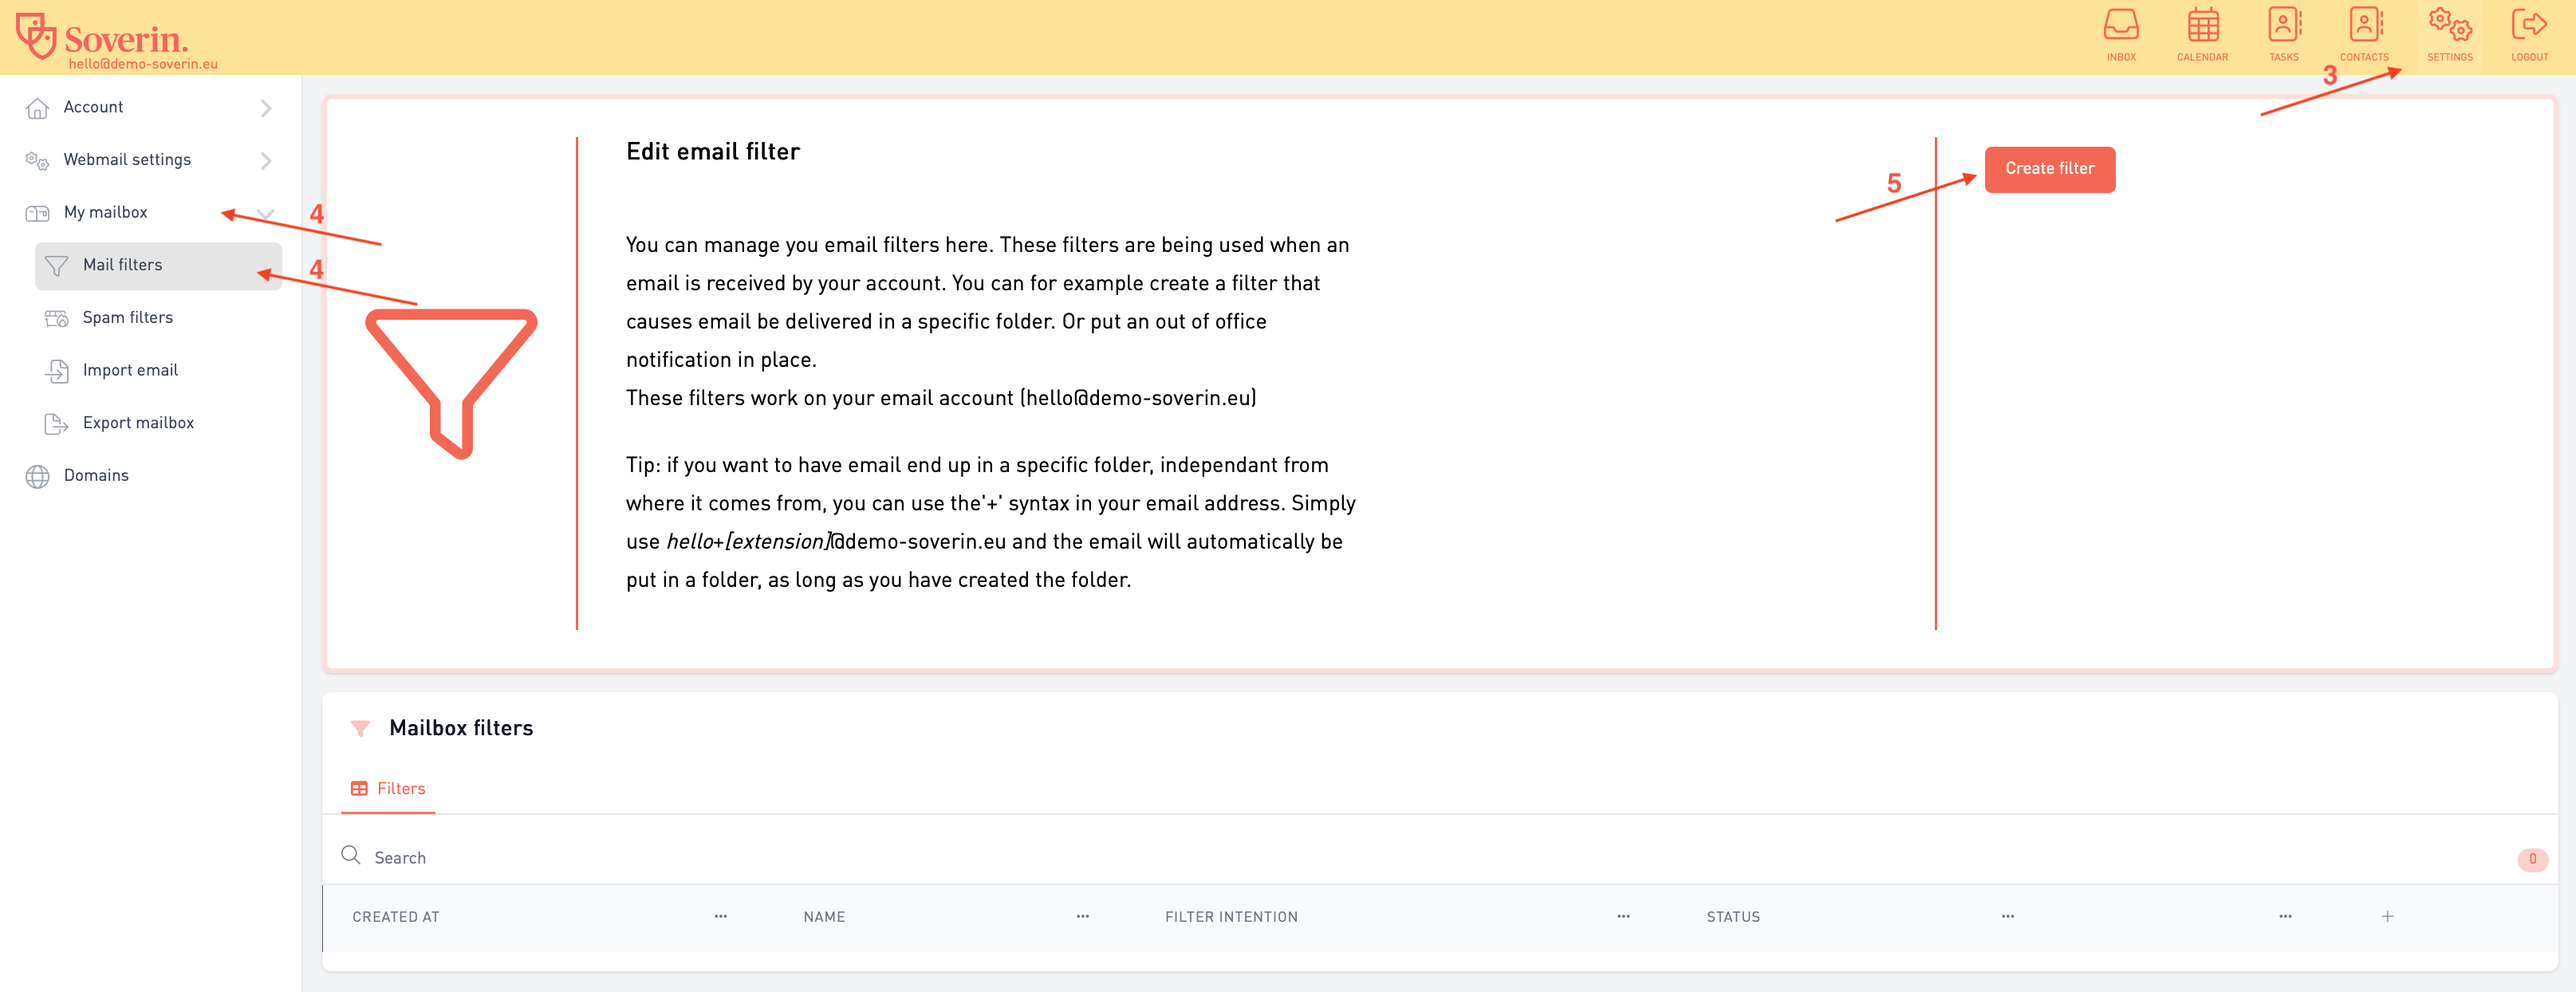
Task: Click the plus add column icon
Action: coord(2387,917)
